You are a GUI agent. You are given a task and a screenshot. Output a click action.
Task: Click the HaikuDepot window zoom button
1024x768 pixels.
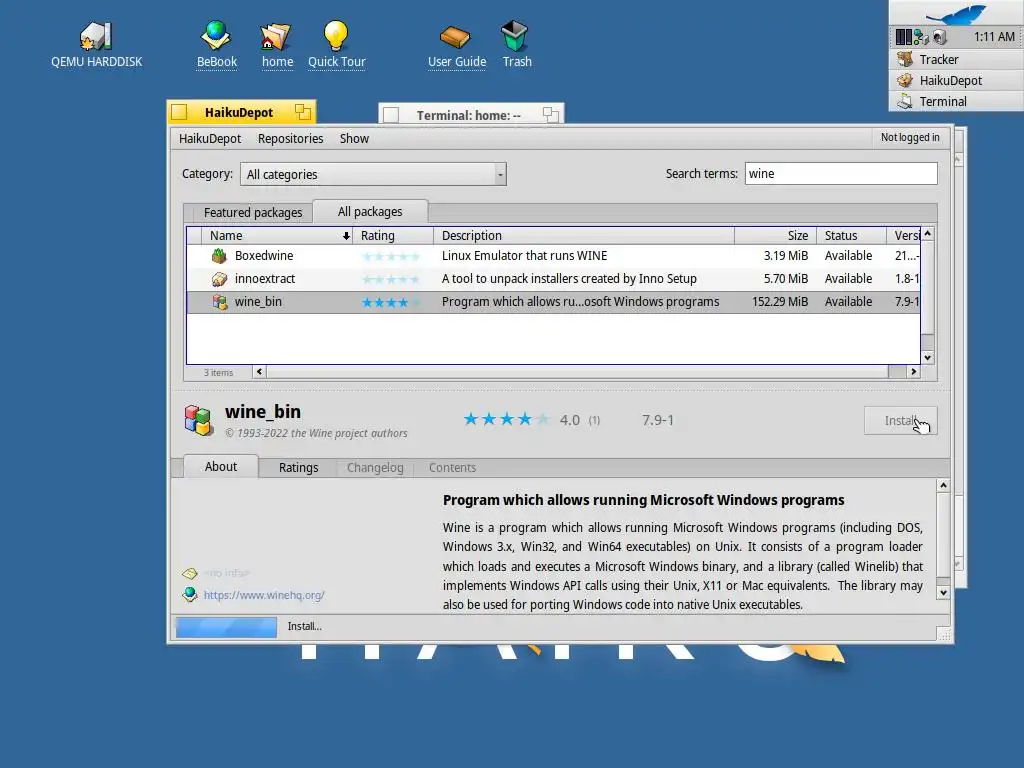pos(302,112)
